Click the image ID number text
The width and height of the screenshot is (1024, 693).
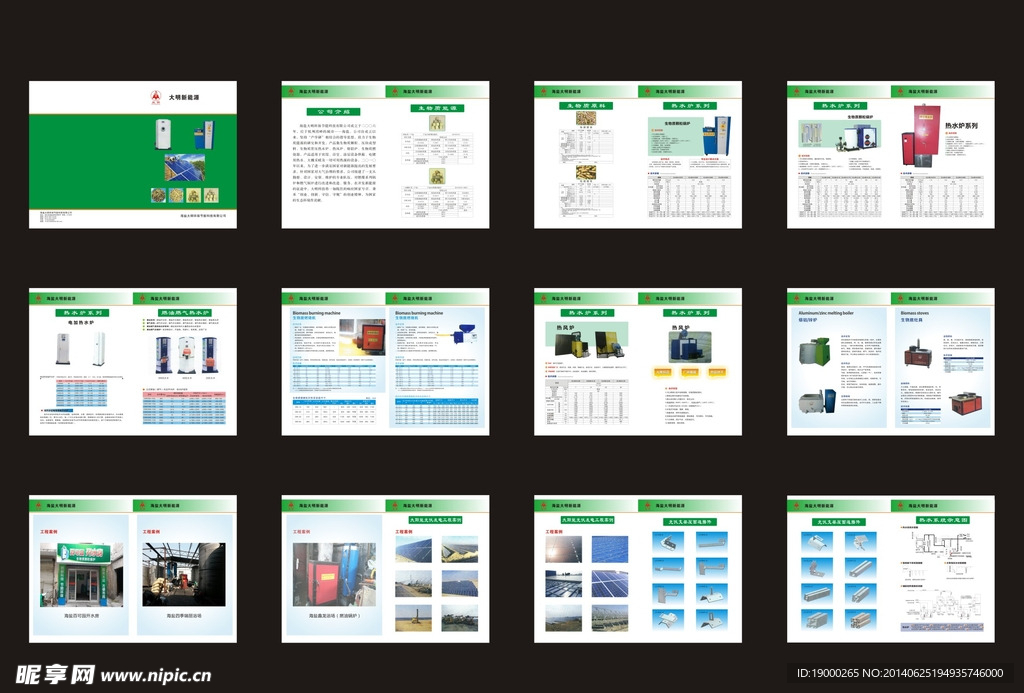899,674
